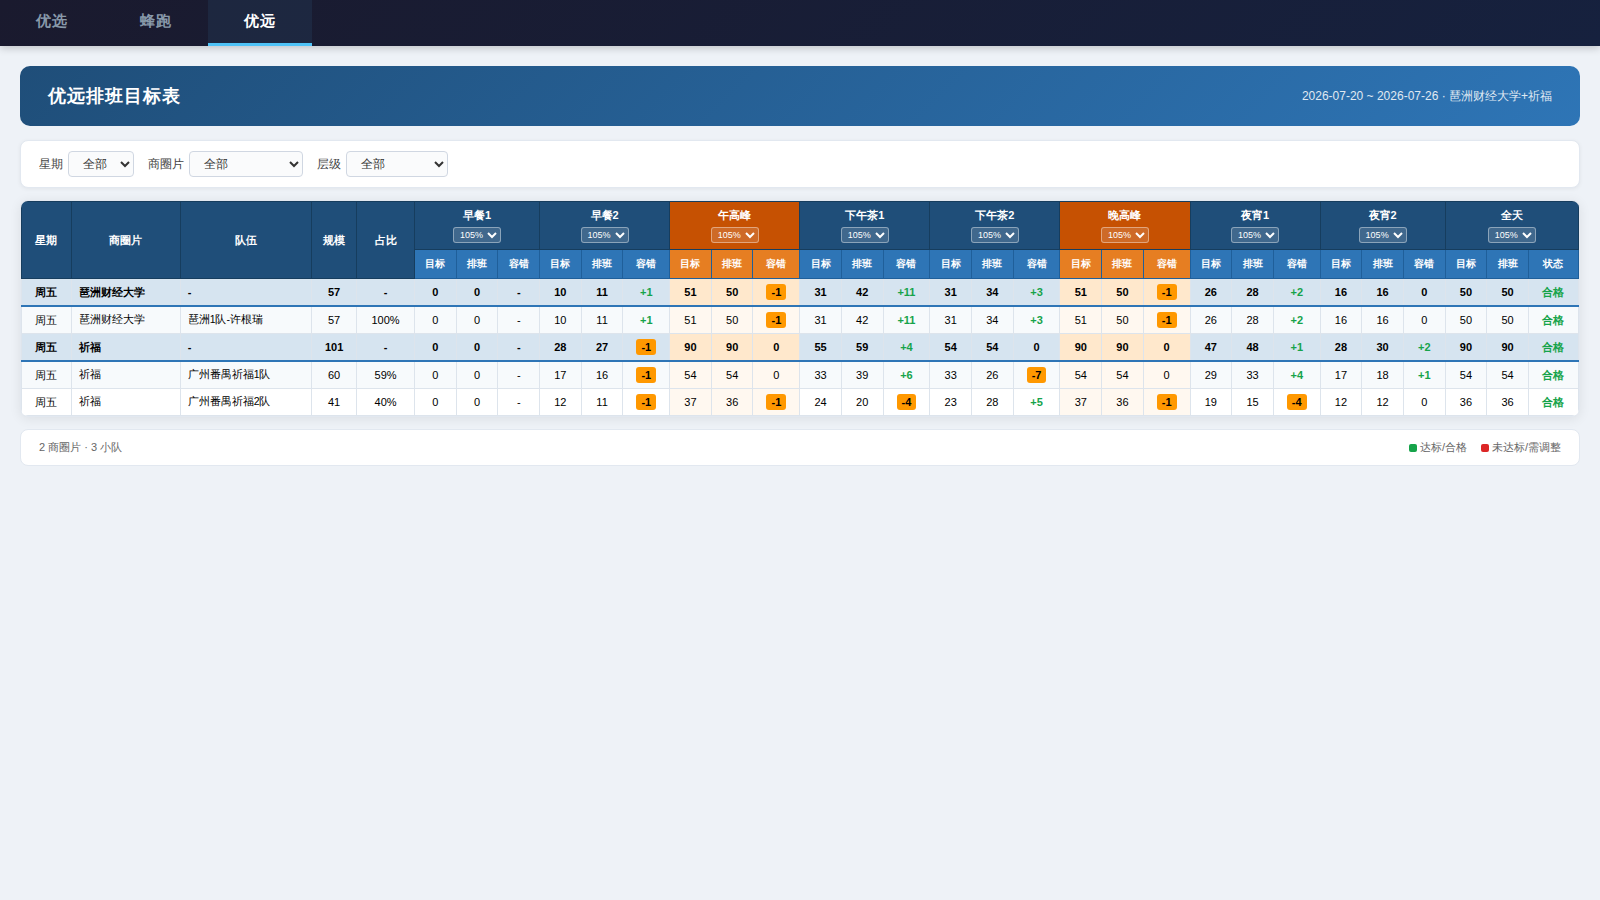The width and height of the screenshot is (1600, 900).
Task: Click the 队伍 column header
Action: 246,240
